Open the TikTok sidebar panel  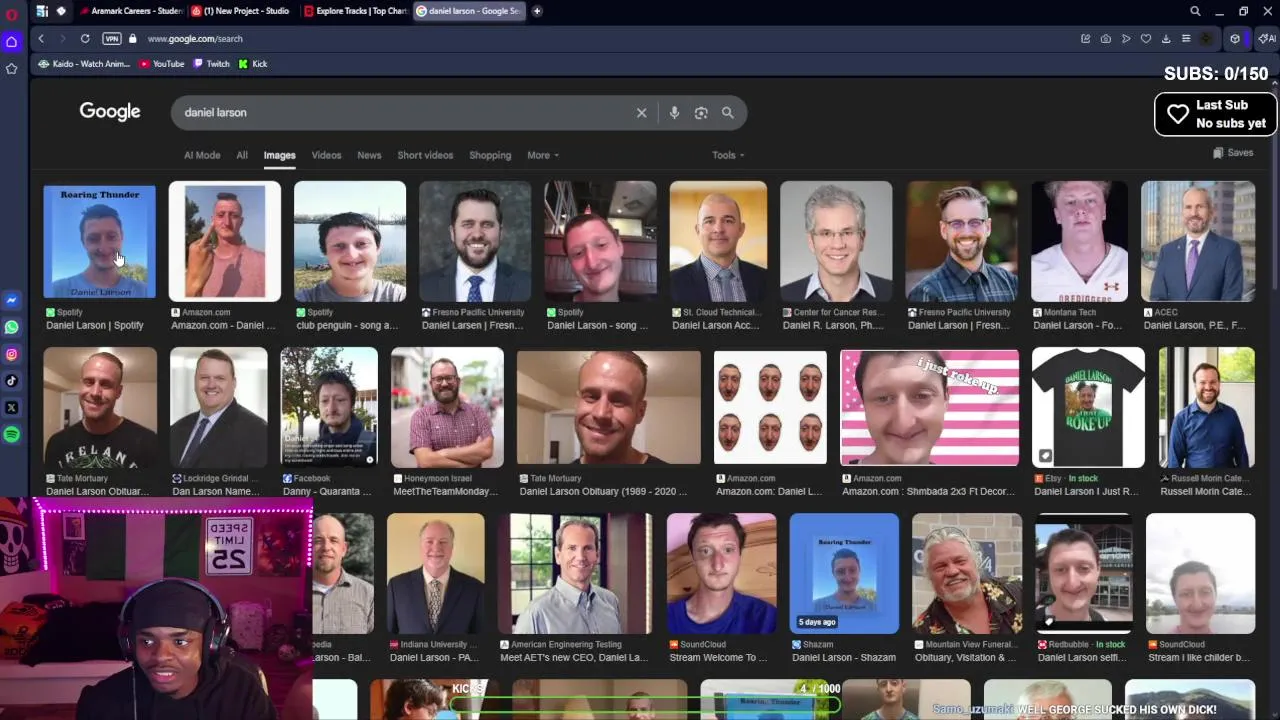click(x=11, y=381)
